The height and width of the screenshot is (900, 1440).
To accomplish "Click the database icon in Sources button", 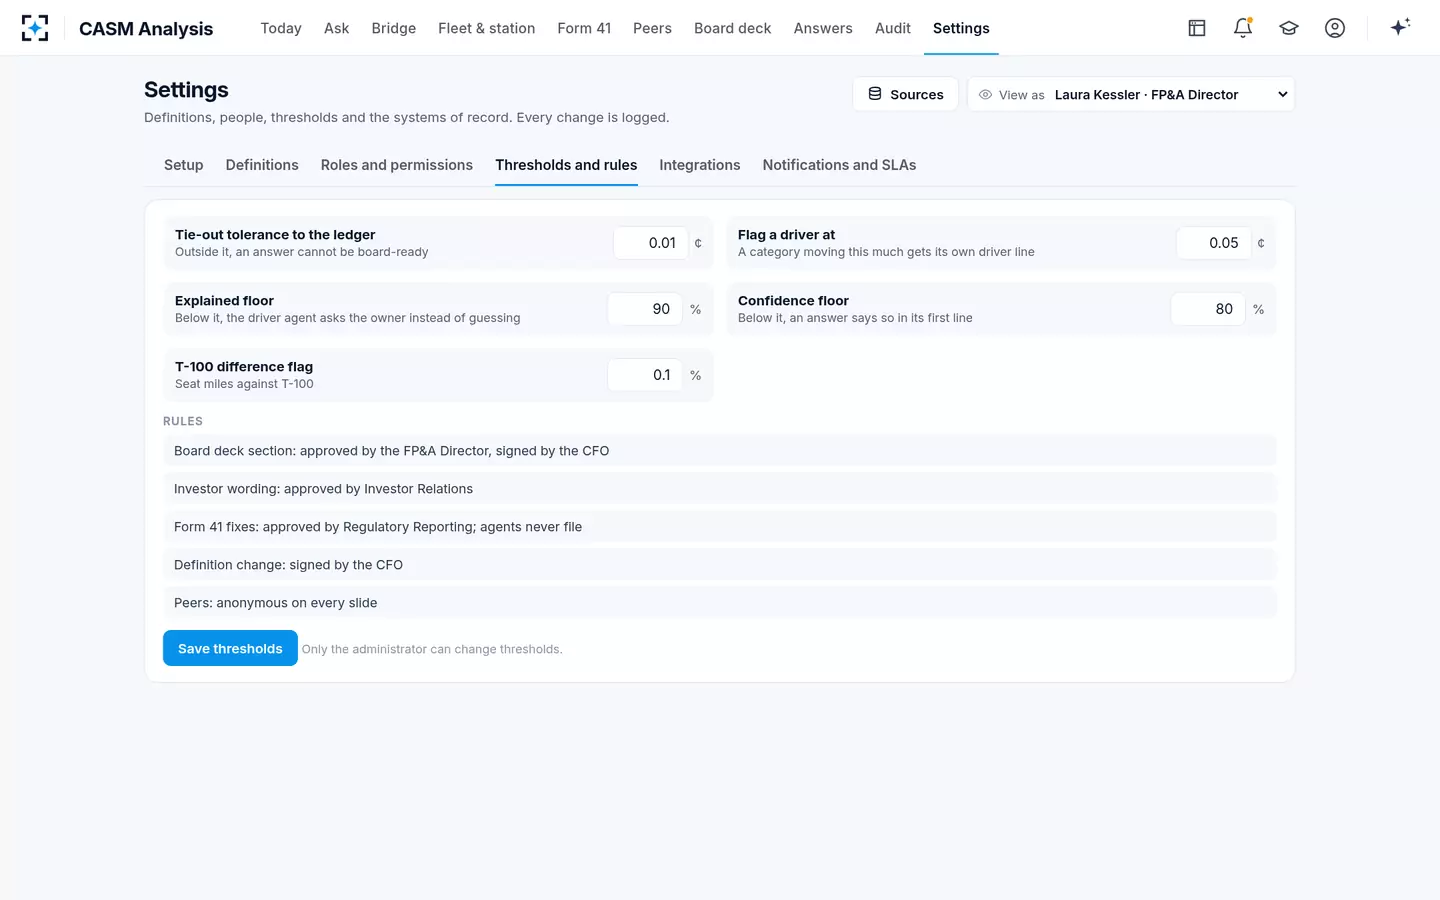I will point(875,94).
